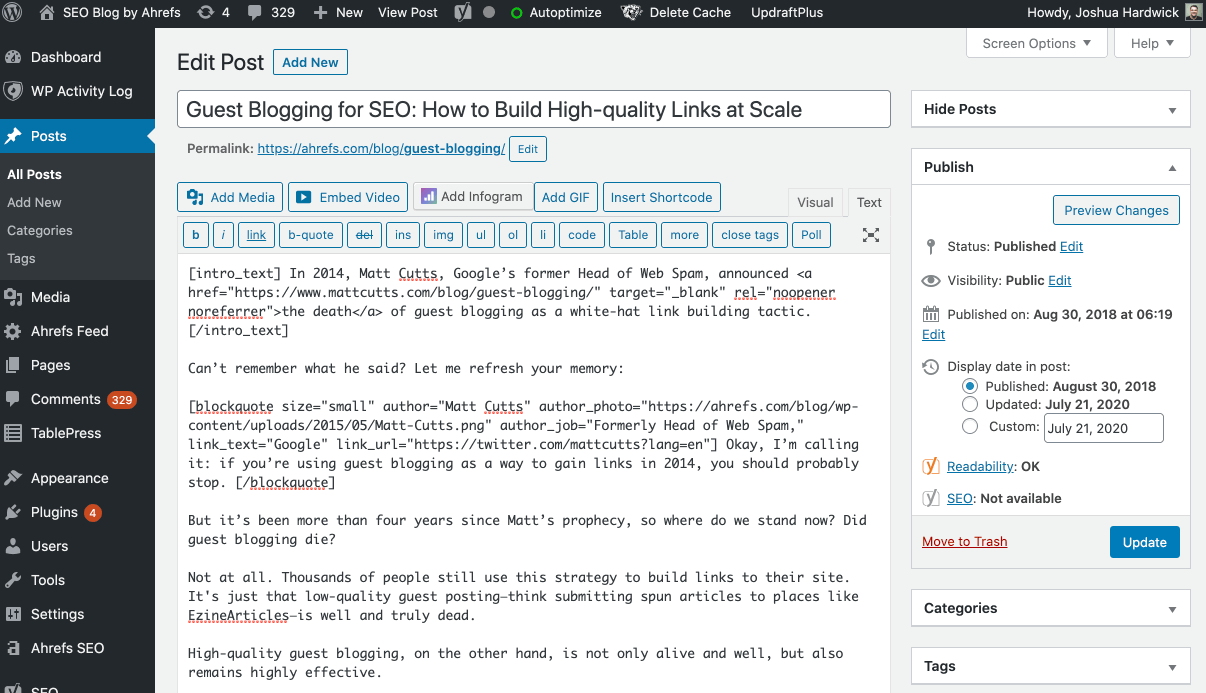Screen dimensions: 1206x693
Task: Select the Custom display date radio button
Action: pos(969,425)
